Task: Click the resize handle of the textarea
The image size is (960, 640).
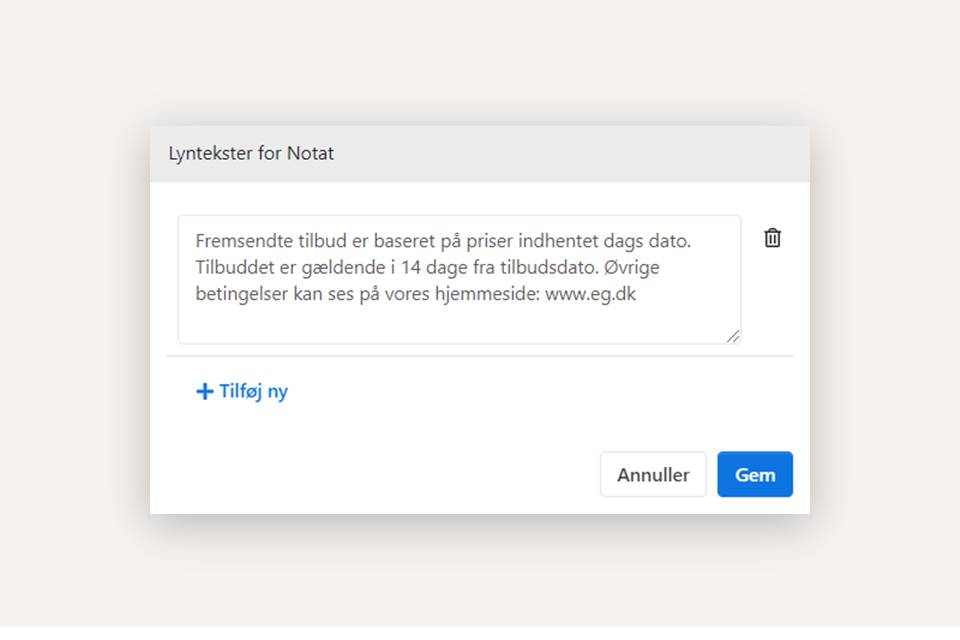Action: tap(735, 336)
